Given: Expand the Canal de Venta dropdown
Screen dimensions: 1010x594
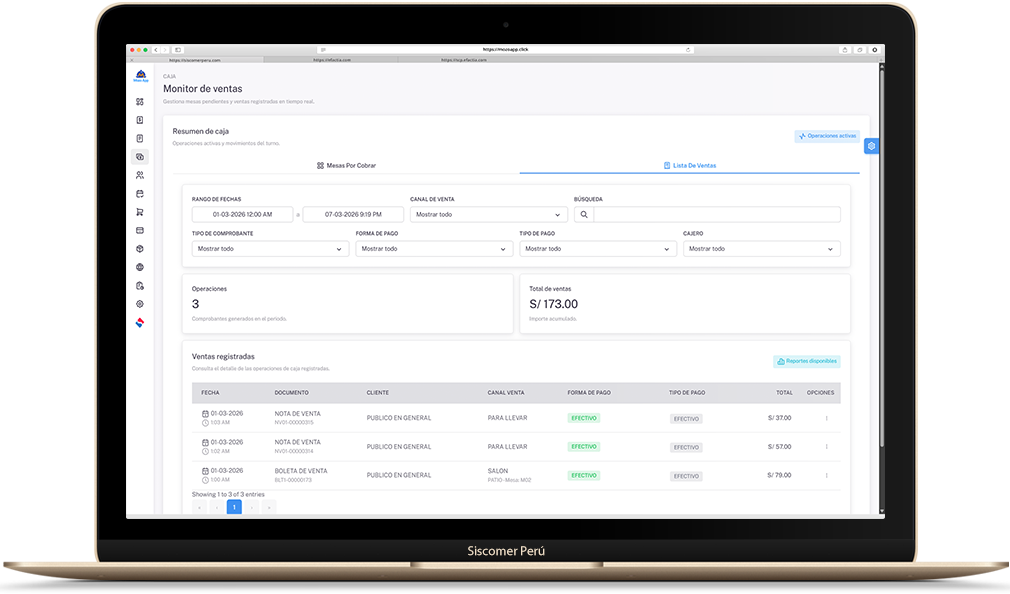Looking at the screenshot, I should pyautogui.click(x=489, y=214).
